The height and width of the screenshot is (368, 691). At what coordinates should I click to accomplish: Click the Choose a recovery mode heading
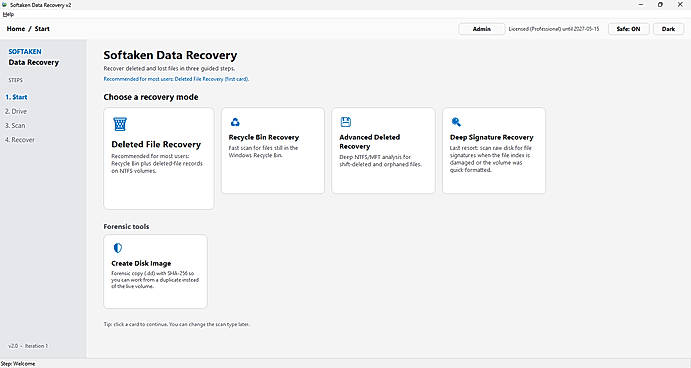[x=151, y=97]
